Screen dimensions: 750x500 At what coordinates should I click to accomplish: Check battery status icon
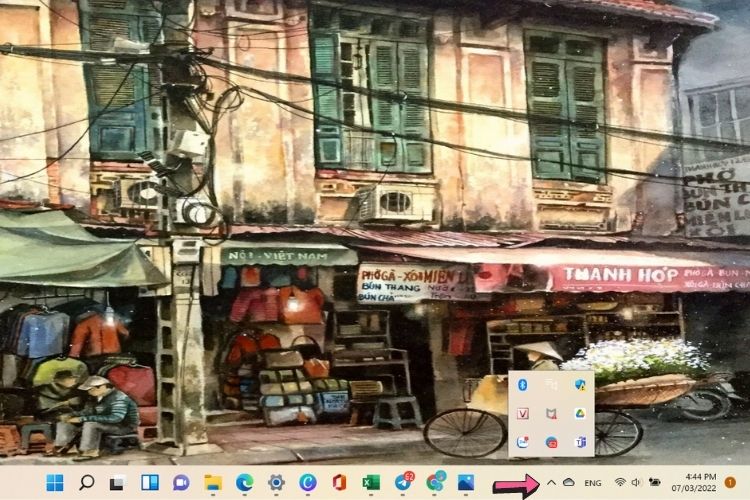tap(654, 482)
